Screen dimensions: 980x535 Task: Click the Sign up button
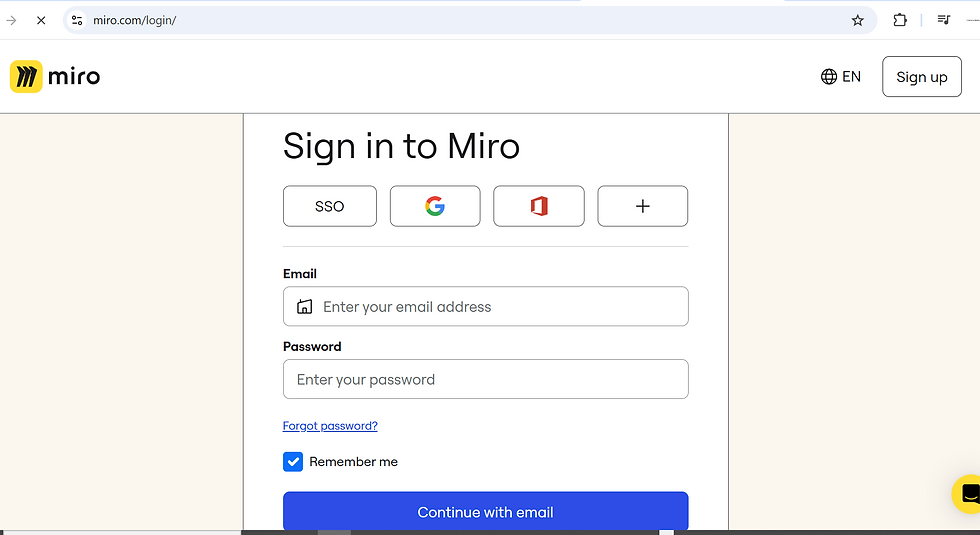tap(922, 76)
